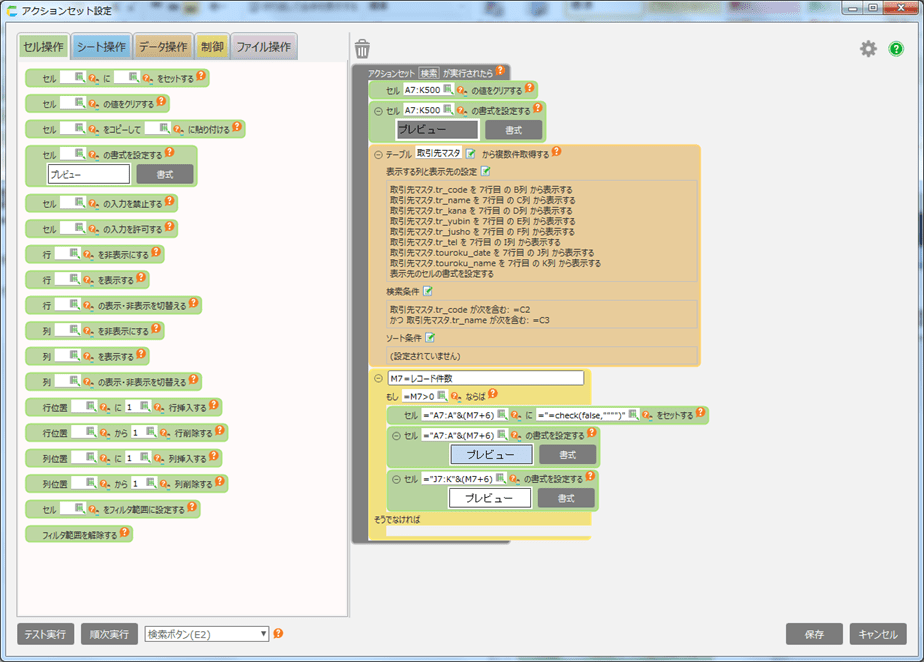Click the テスト実行 button
924x662 pixels.
46,634
